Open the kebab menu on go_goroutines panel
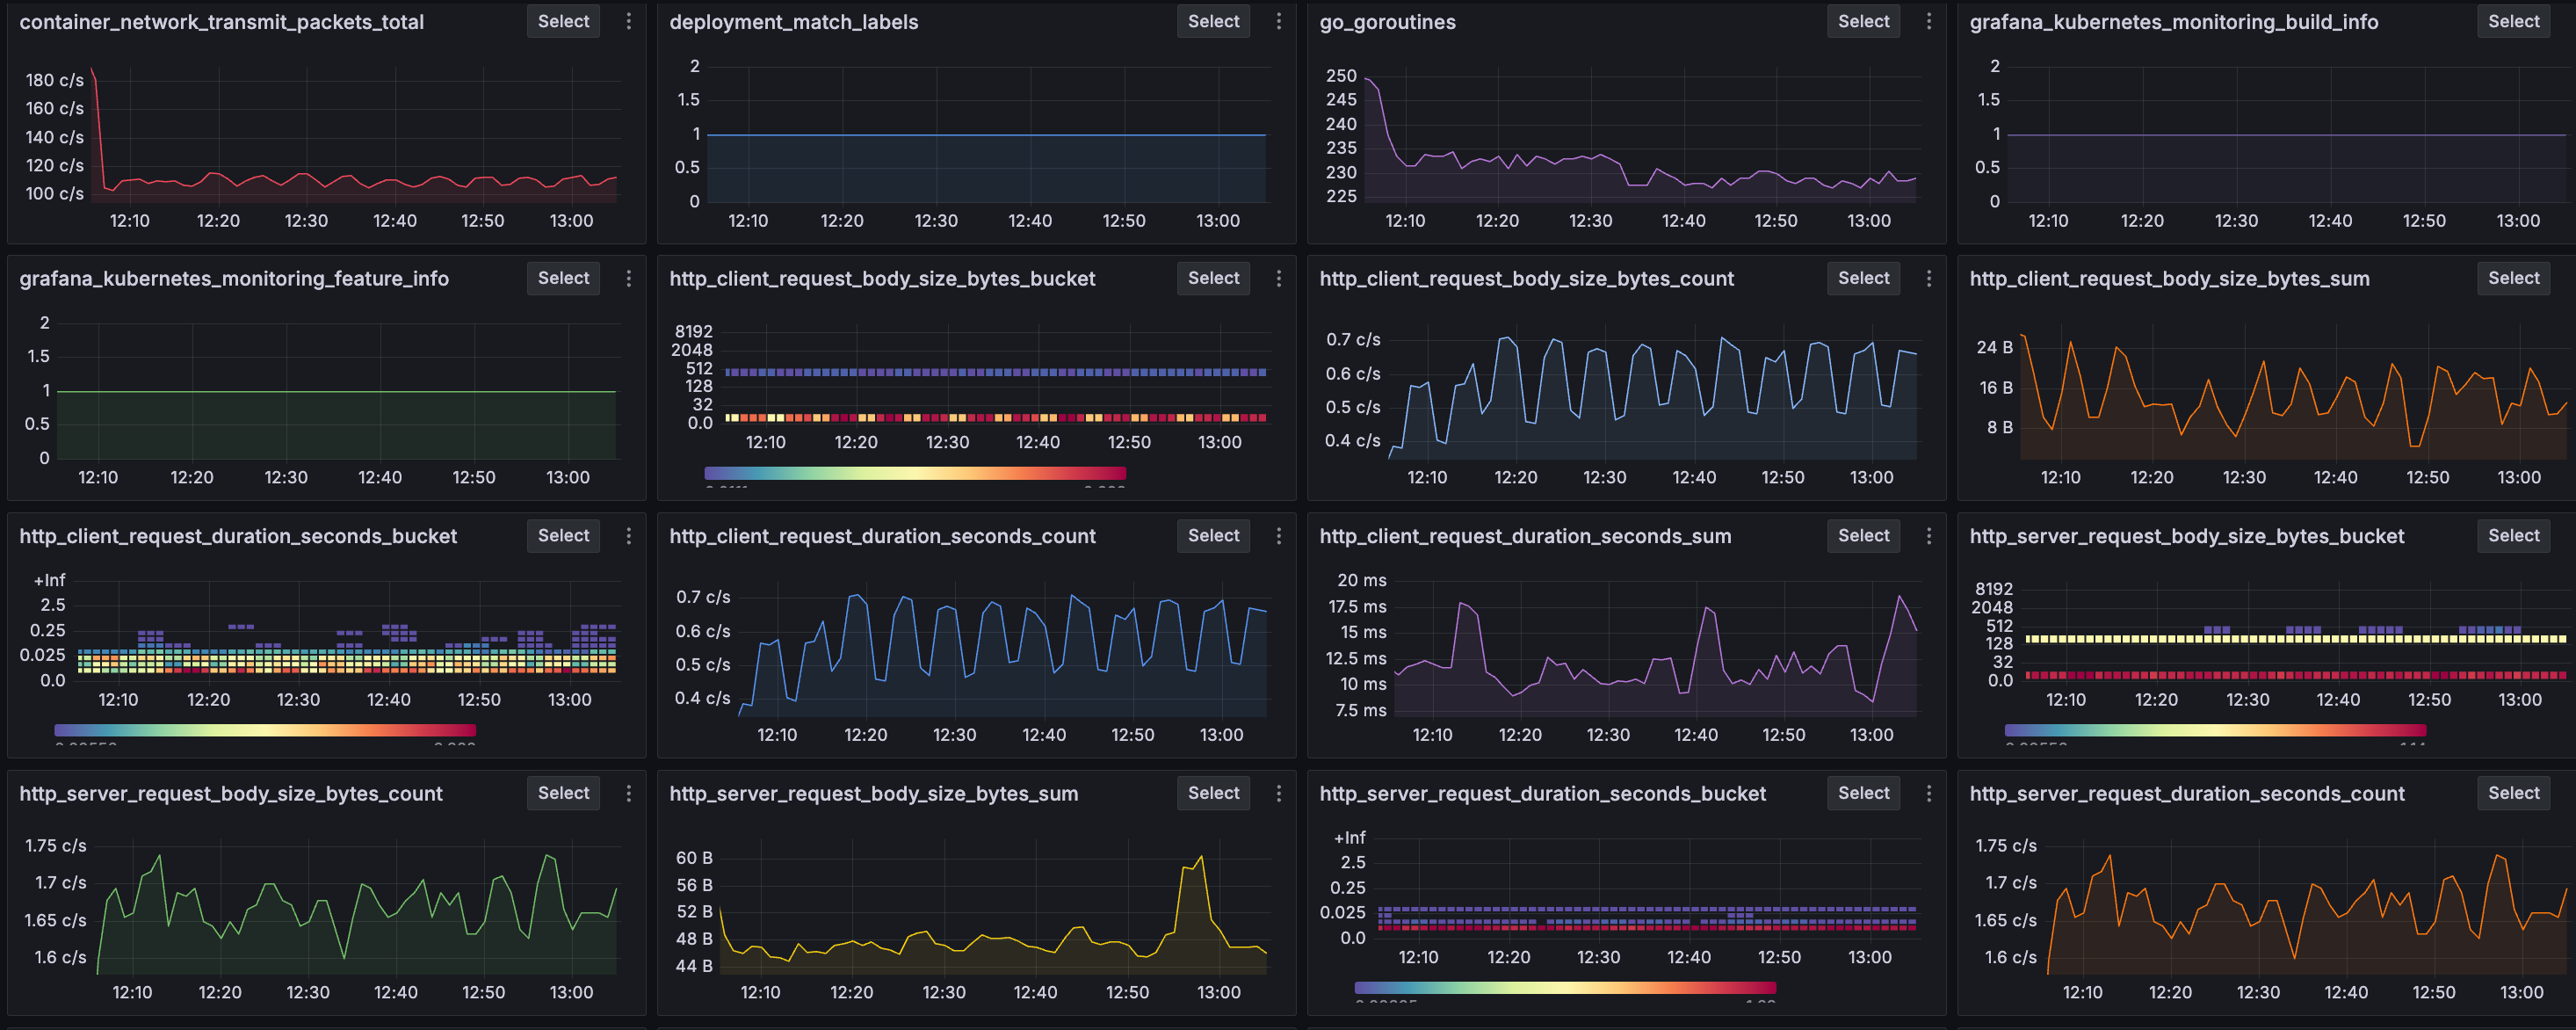2576x1030 pixels. pos(1930,21)
